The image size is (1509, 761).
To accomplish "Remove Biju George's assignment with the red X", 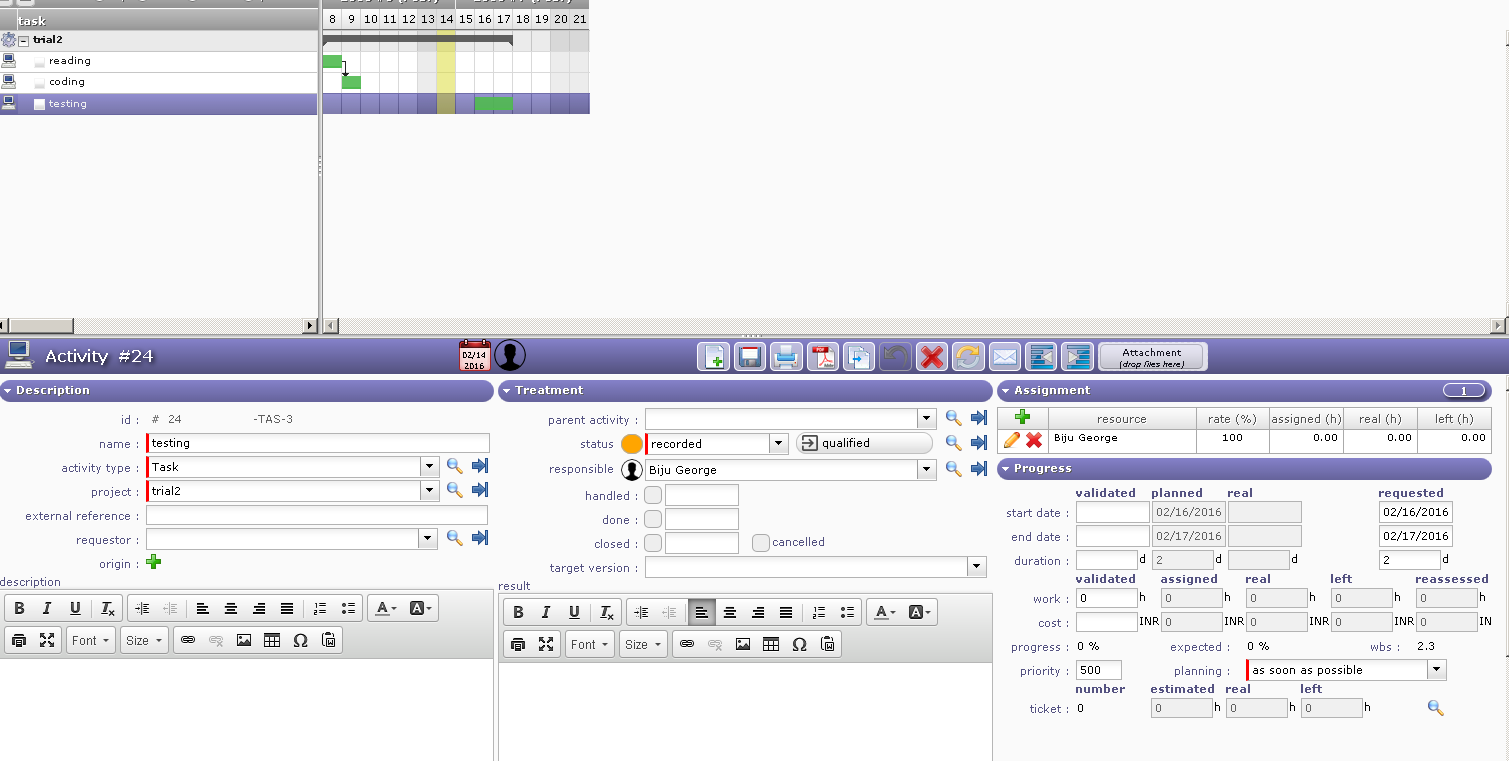I will (x=1034, y=440).
